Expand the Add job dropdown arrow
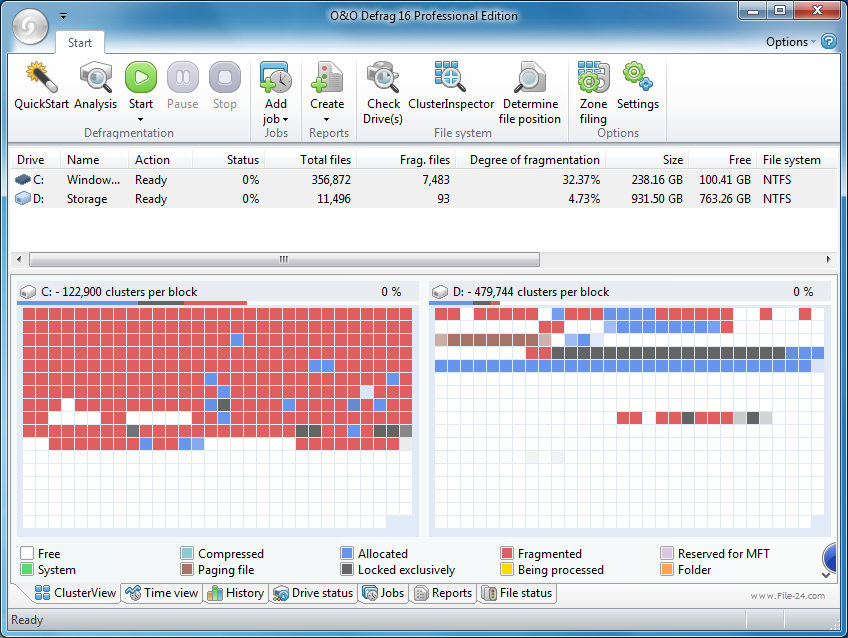The height and width of the screenshot is (638, 848). point(286,119)
